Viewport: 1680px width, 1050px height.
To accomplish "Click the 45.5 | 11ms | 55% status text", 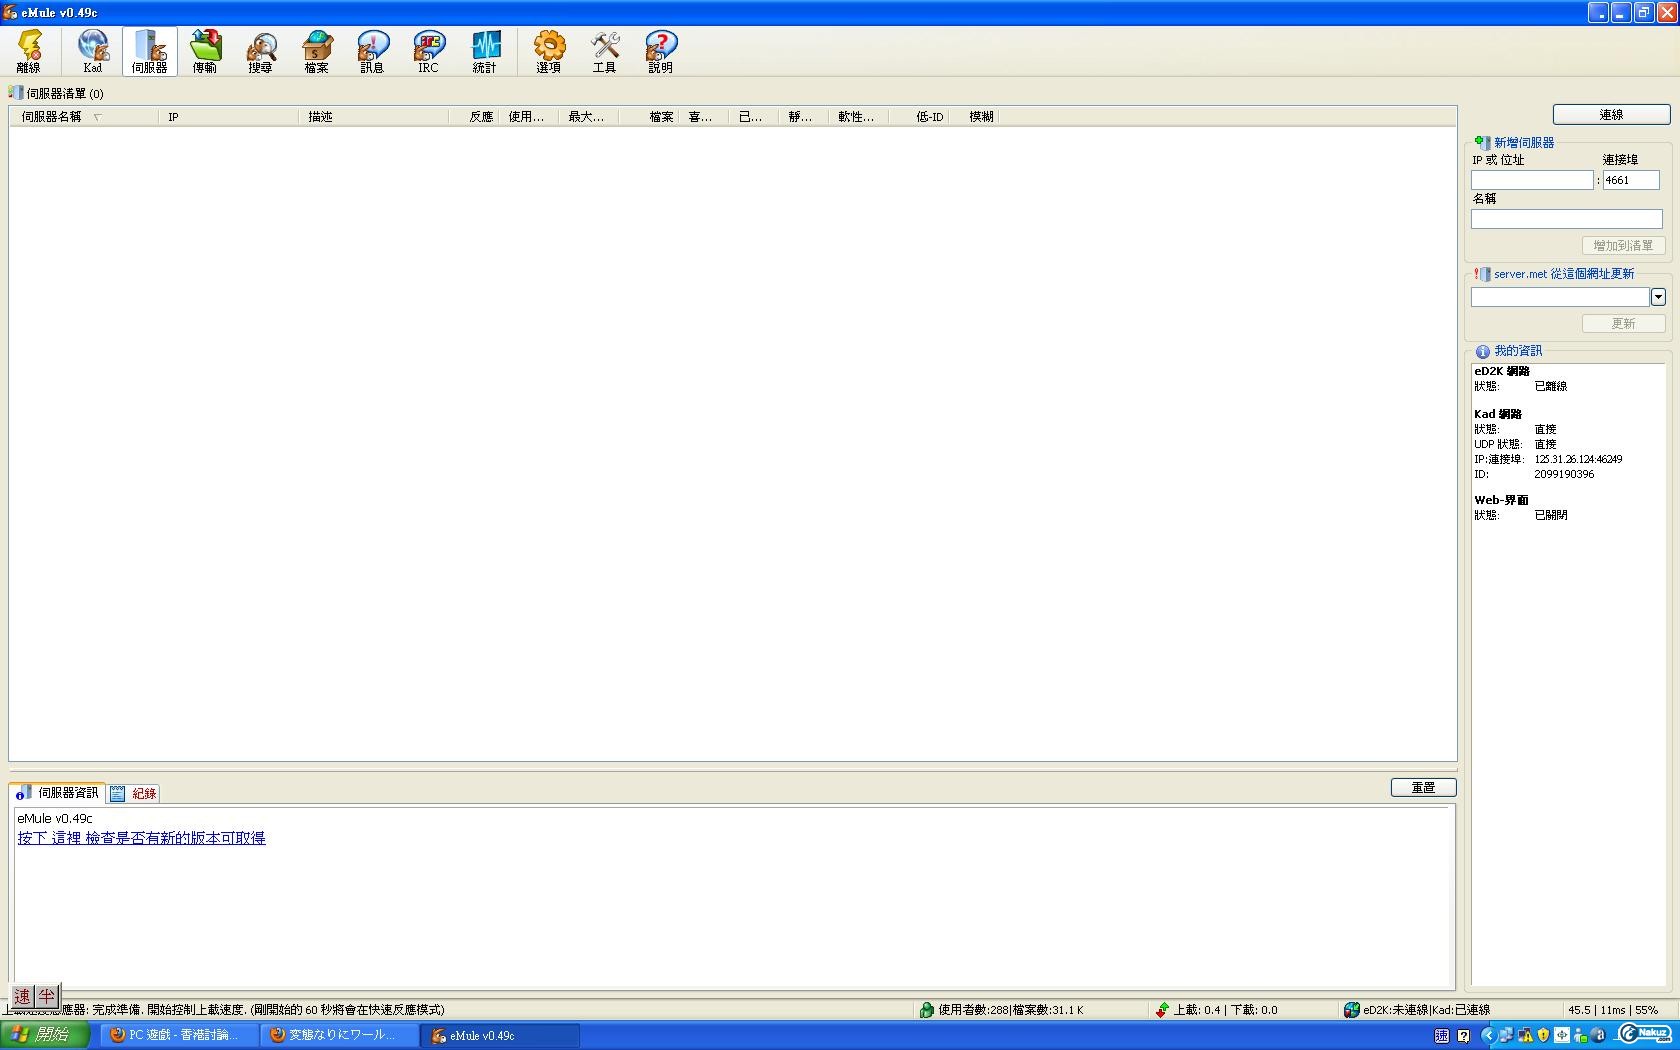I will pyautogui.click(x=1612, y=1010).
